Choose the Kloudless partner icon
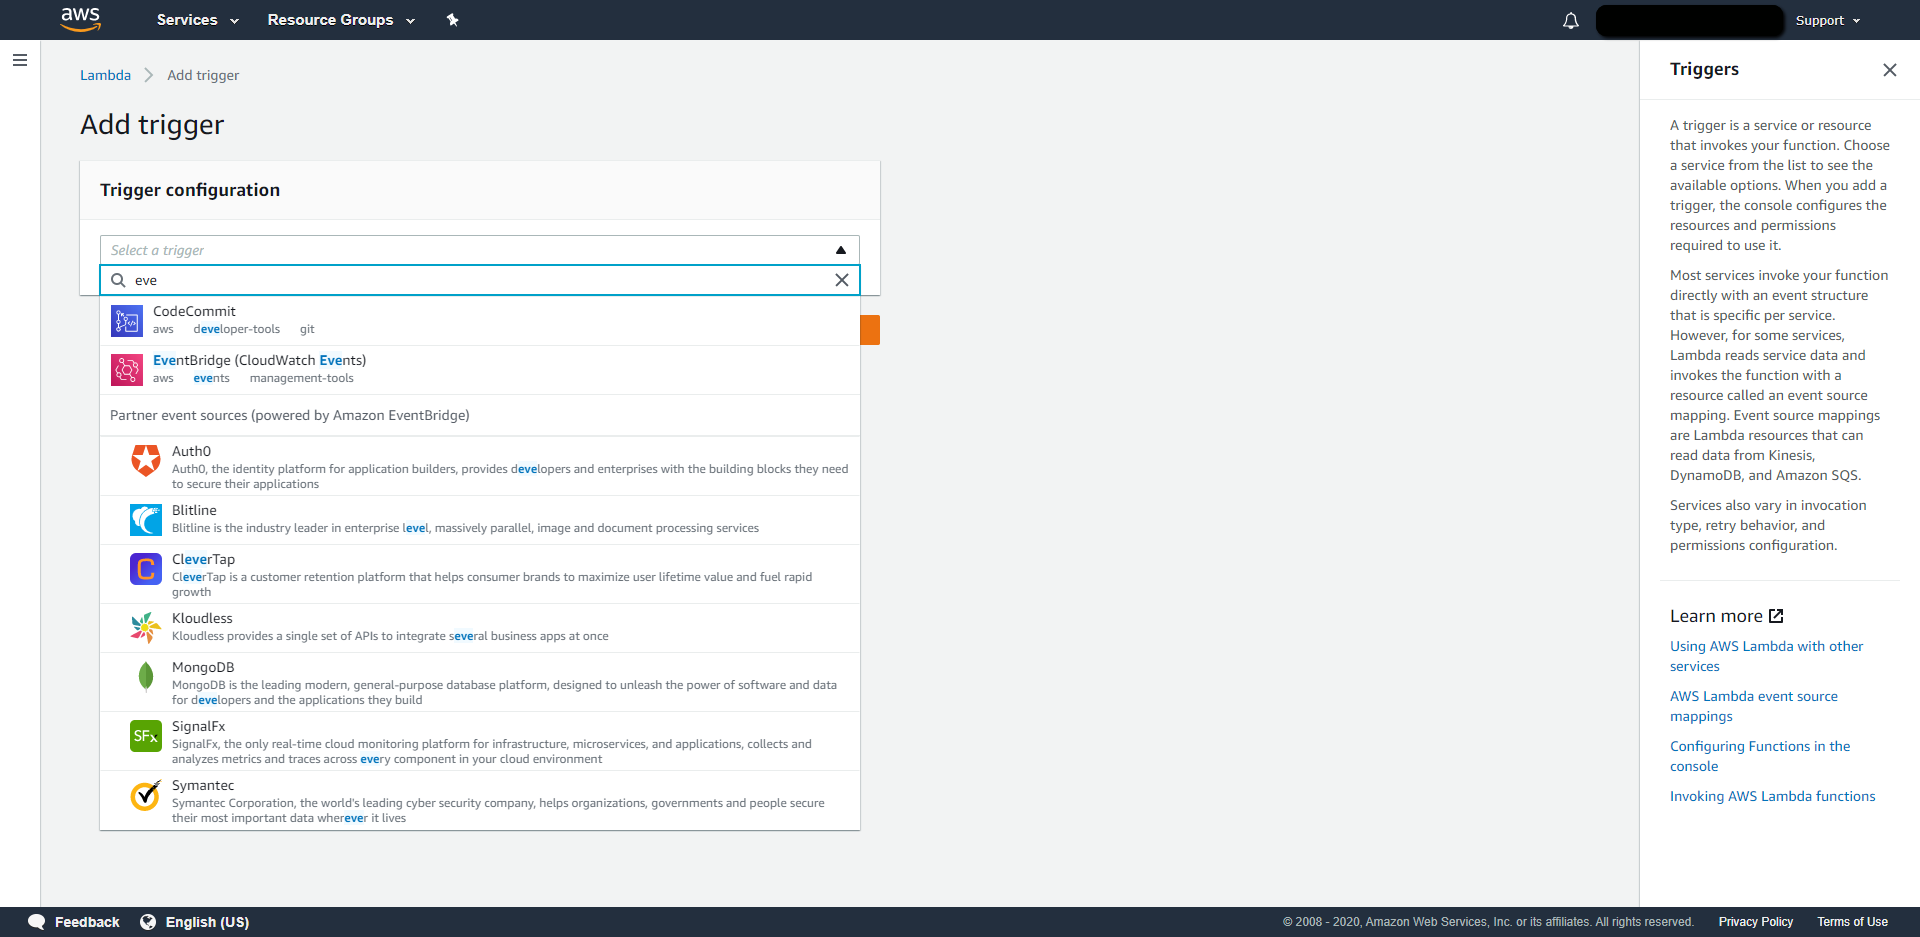 [x=146, y=628]
